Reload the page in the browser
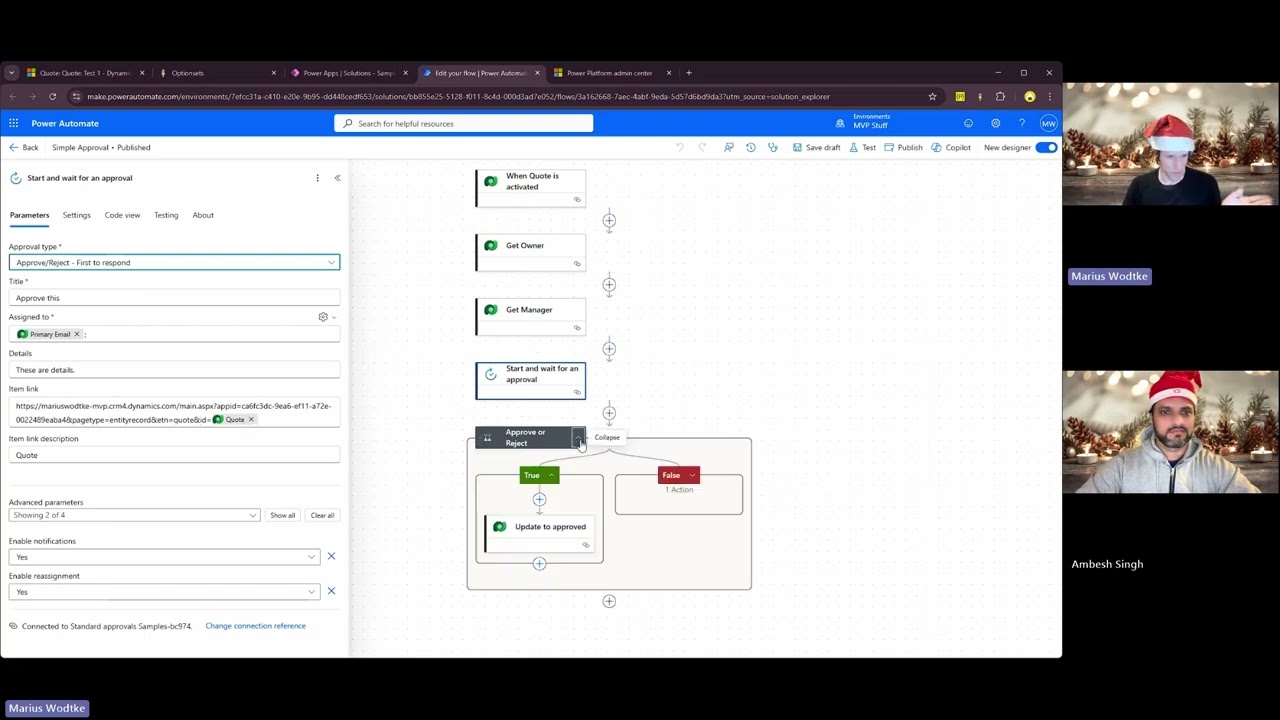Image resolution: width=1280 pixels, height=720 pixels. pos(52,97)
